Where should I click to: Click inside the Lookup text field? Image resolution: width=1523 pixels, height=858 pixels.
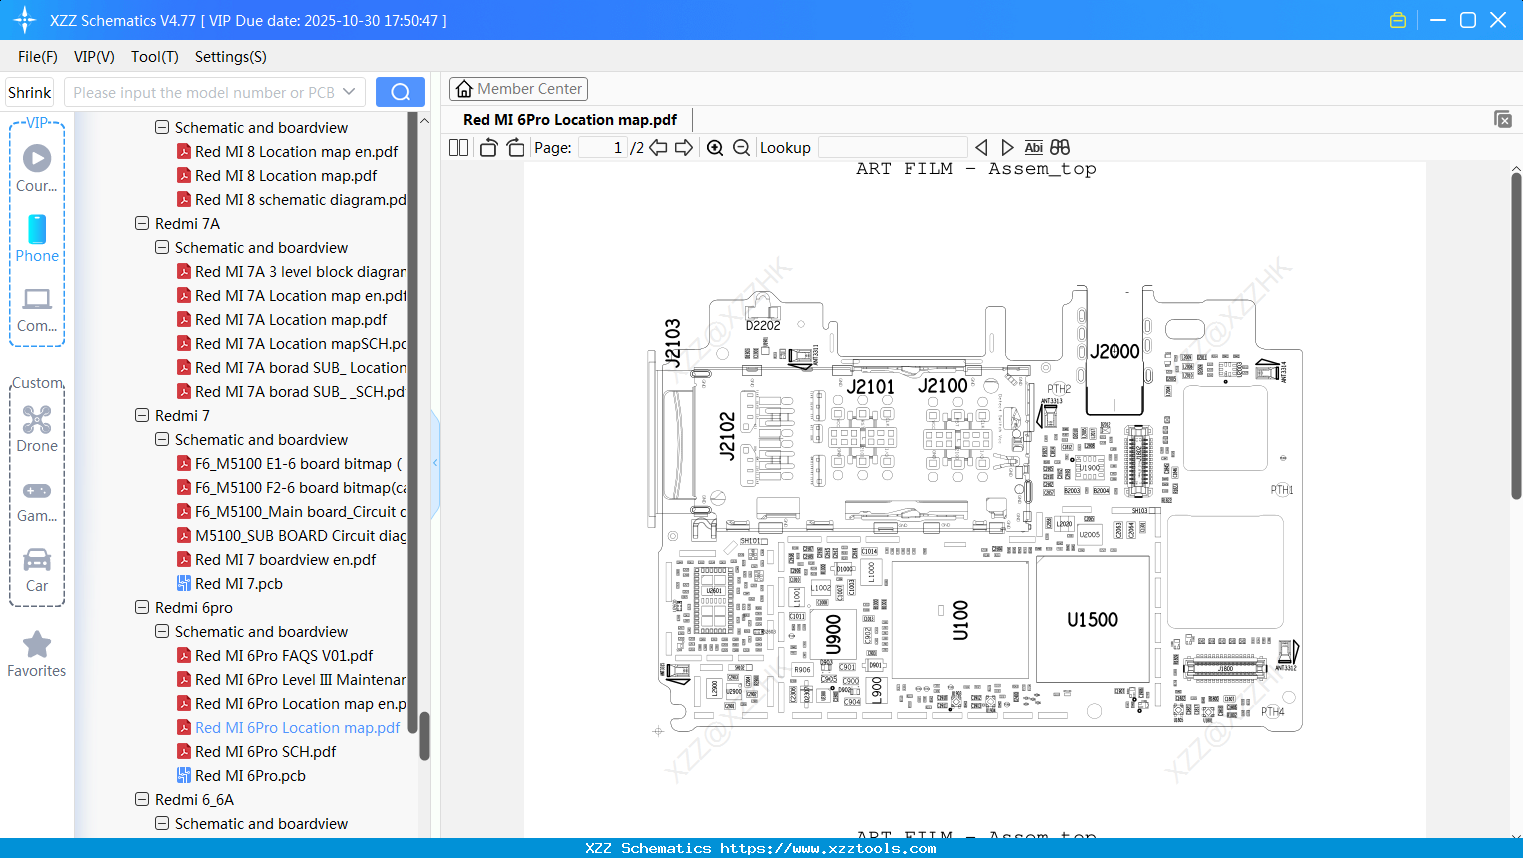893,146
